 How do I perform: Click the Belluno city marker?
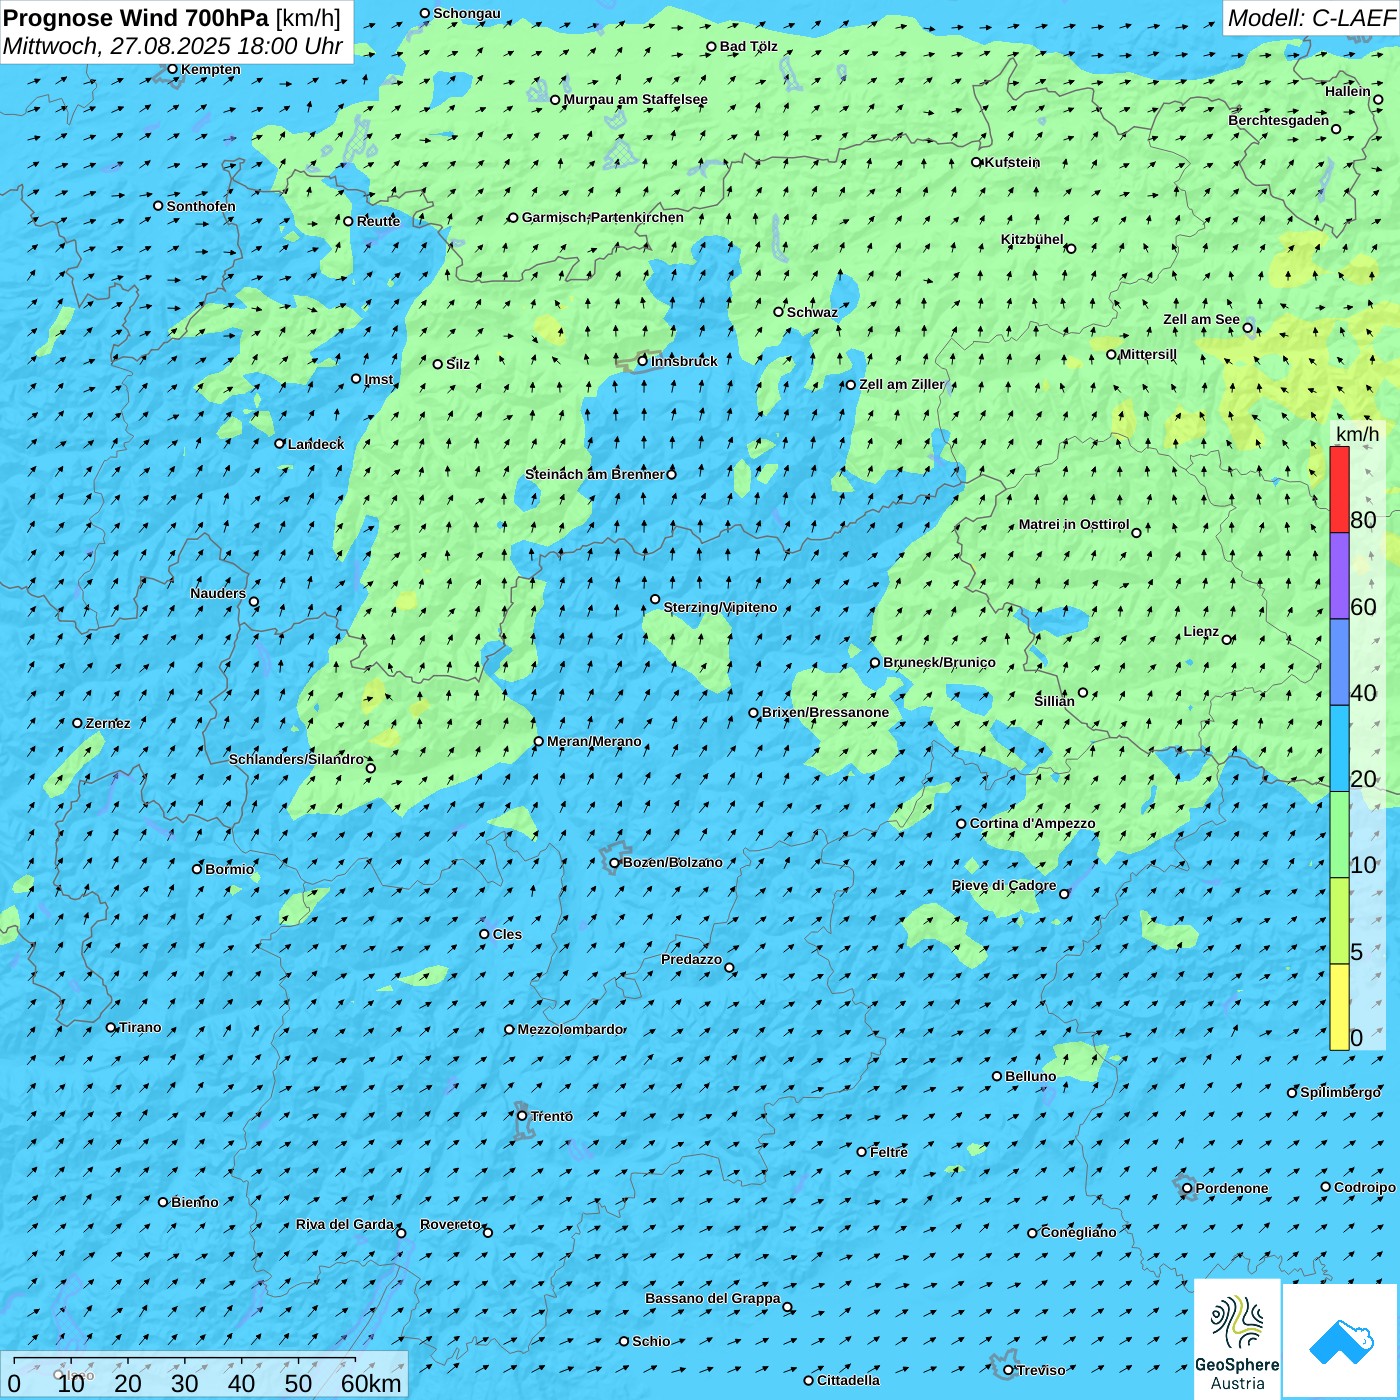click(x=997, y=1076)
